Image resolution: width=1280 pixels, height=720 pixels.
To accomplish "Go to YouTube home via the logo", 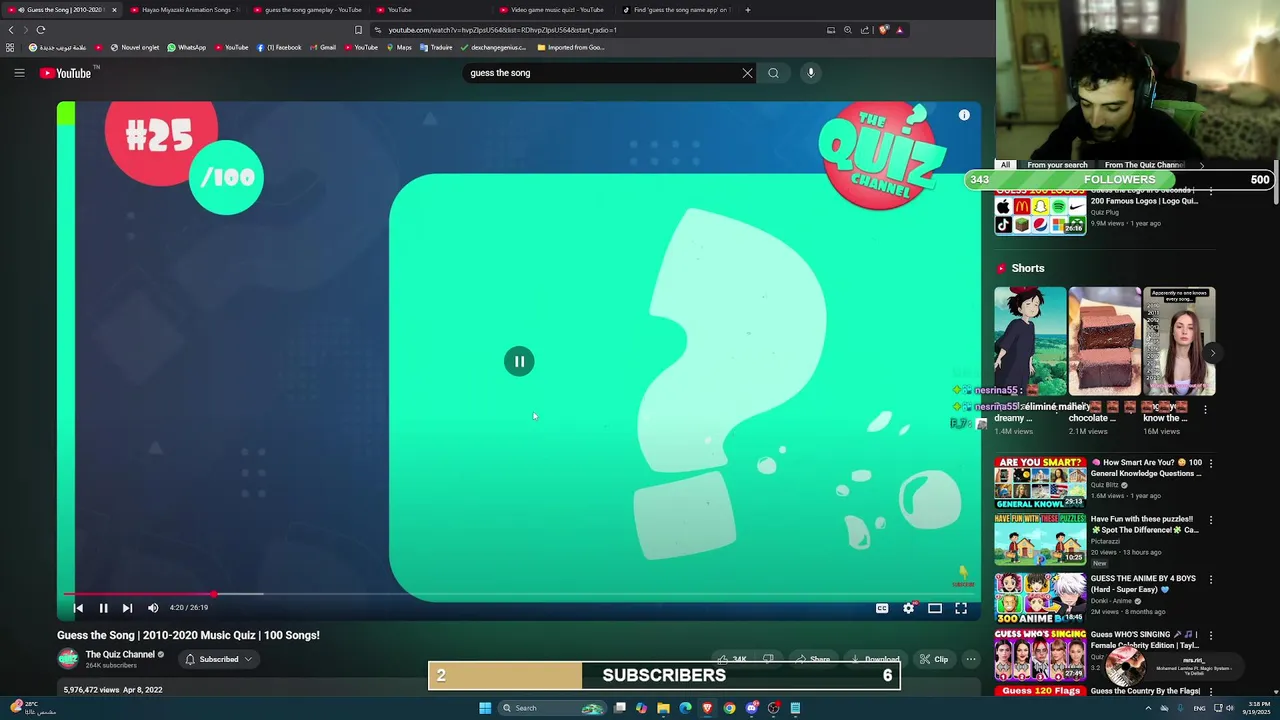I will 66,73.
